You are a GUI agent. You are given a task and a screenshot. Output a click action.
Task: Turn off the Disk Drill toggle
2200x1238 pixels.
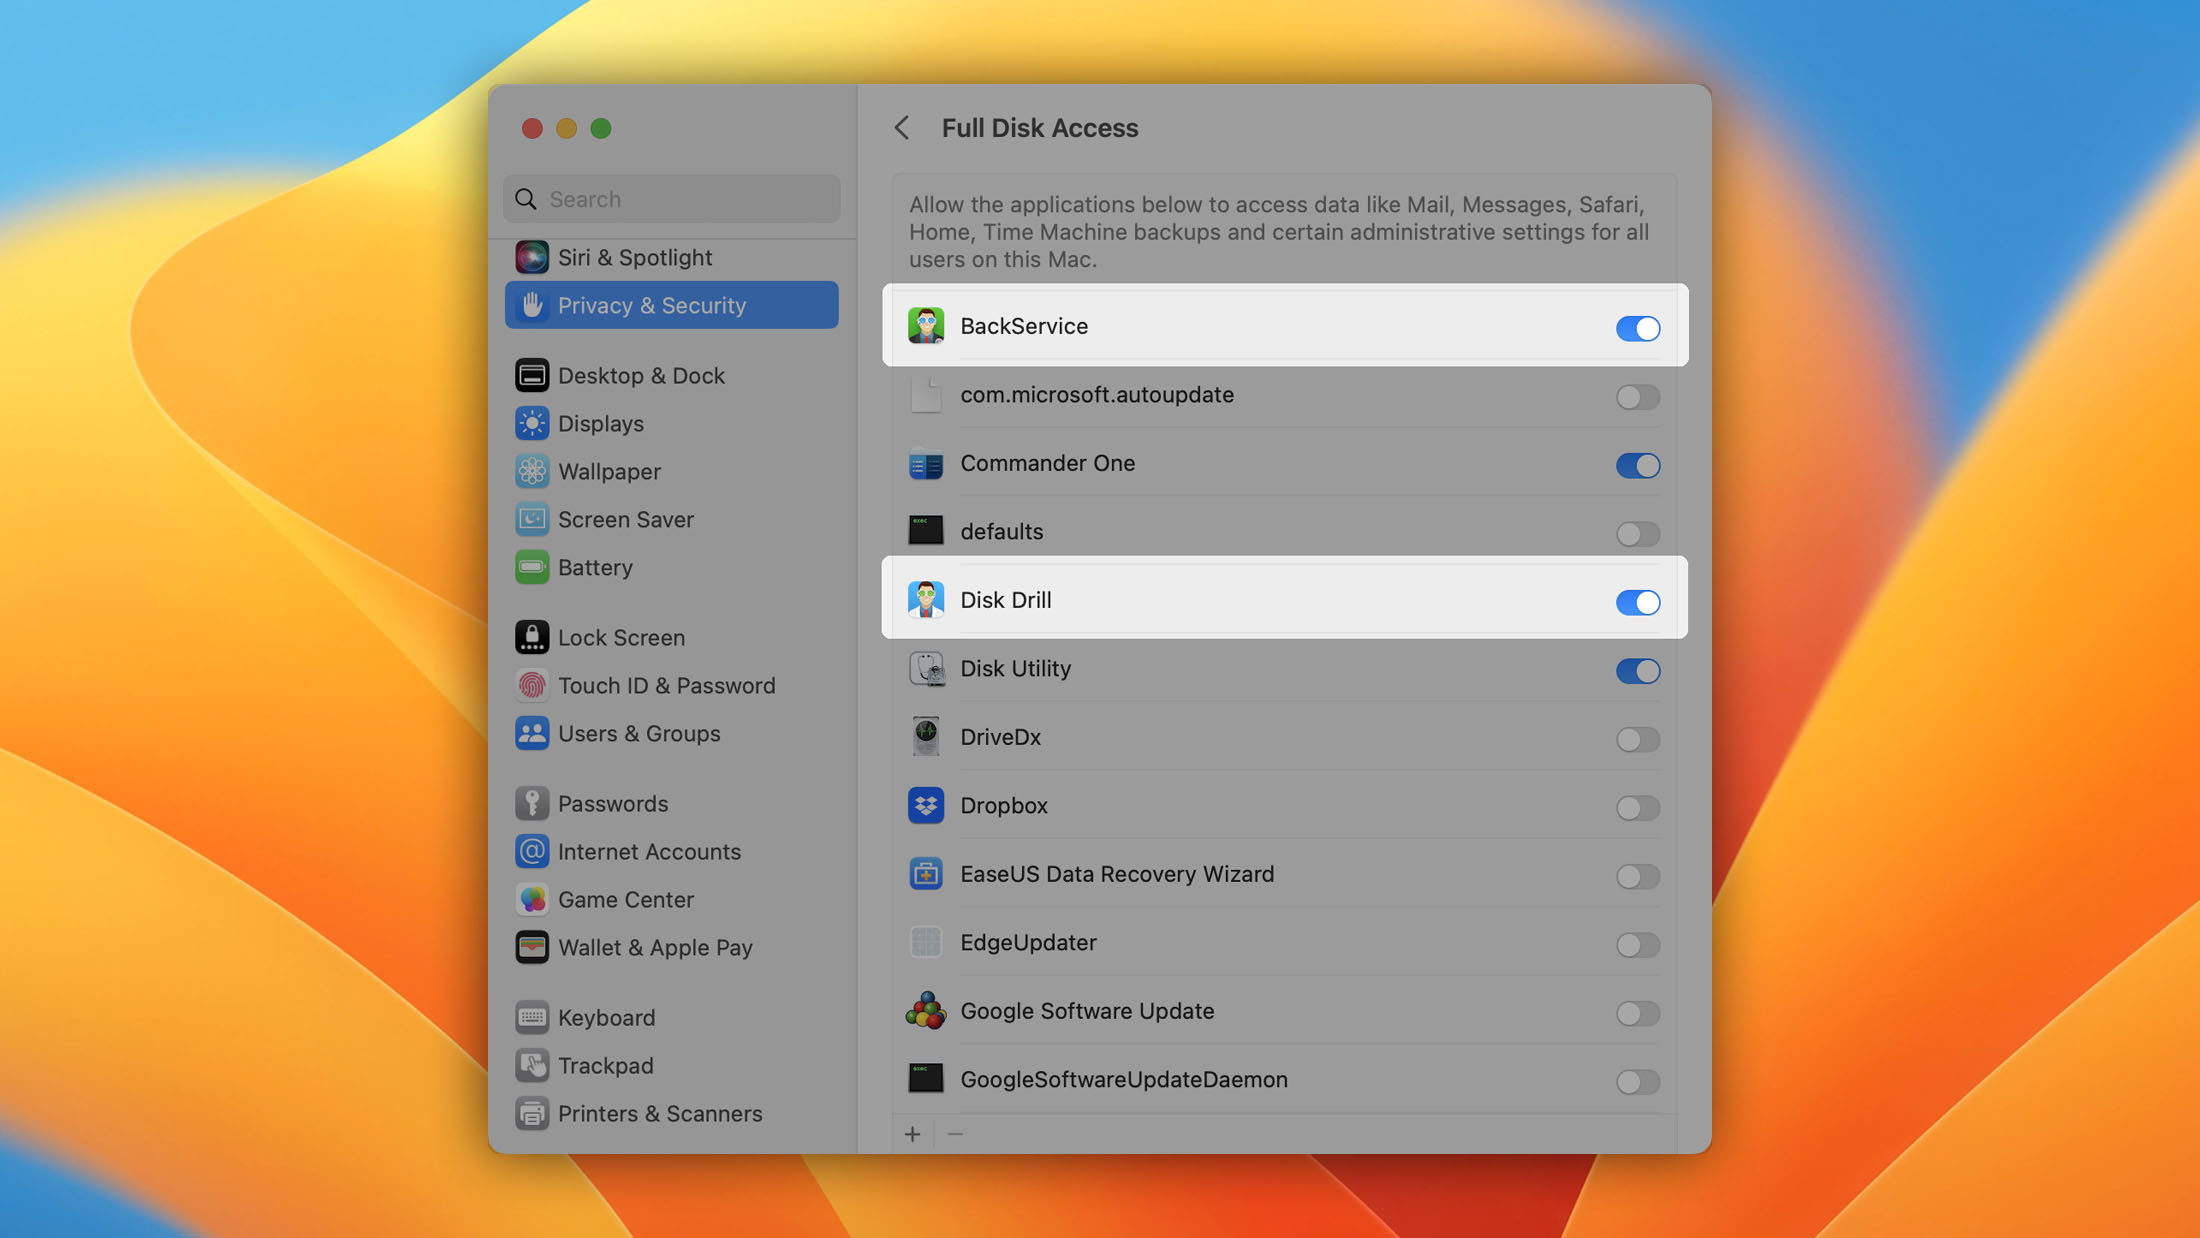[1637, 602]
